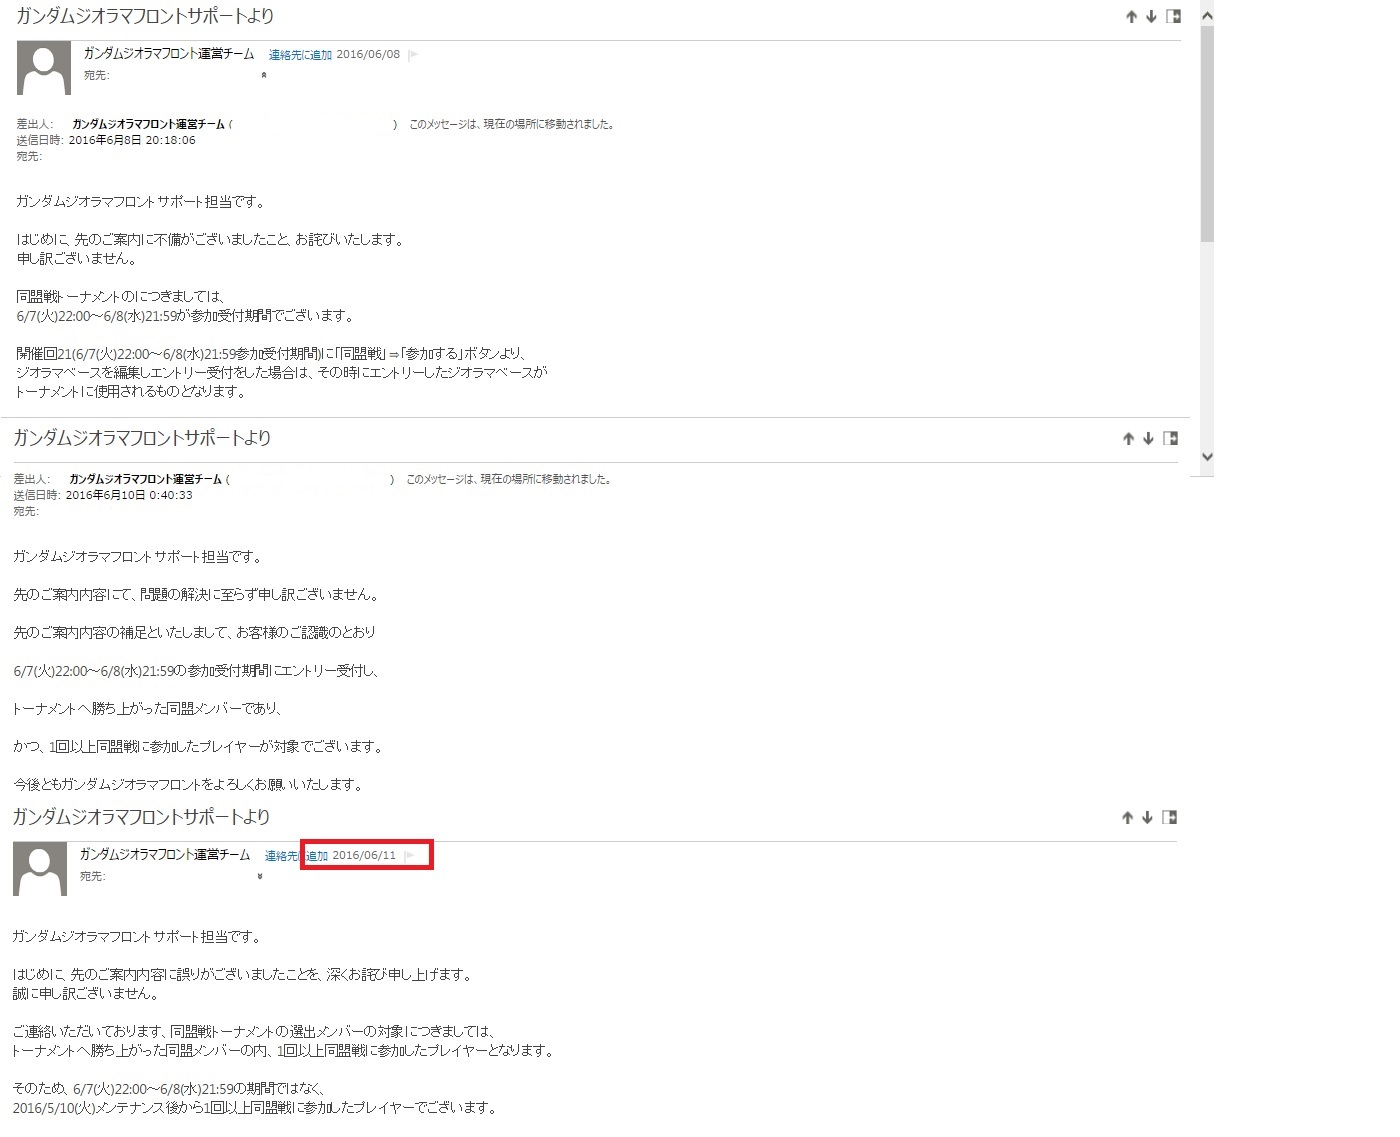Click the vertical scrollbar thumb
Image resolution: width=1400 pixels, height=1137 pixels.
click(x=1207, y=134)
